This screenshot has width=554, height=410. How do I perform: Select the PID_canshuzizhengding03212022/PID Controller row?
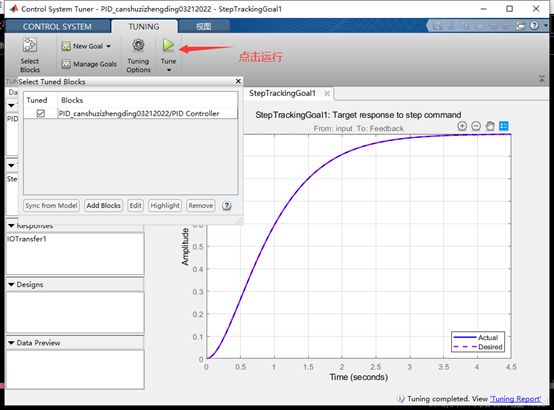pyautogui.click(x=131, y=113)
